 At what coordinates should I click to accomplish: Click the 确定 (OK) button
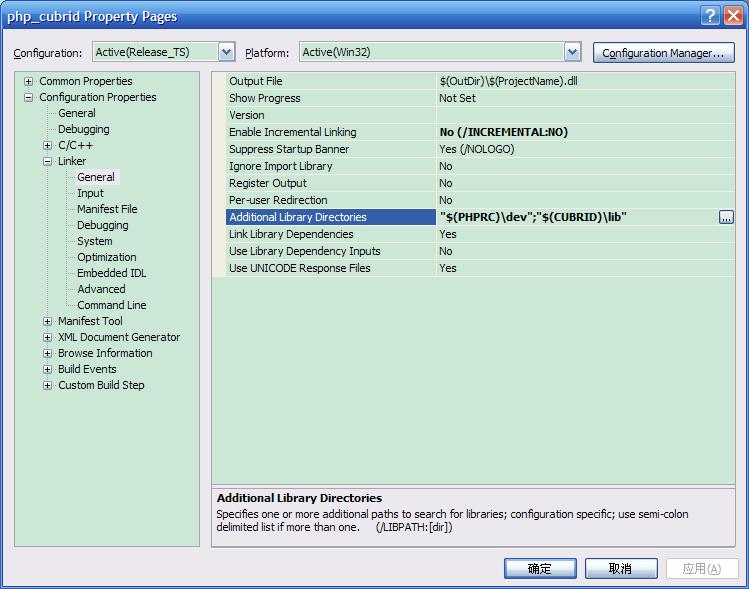pos(540,568)
